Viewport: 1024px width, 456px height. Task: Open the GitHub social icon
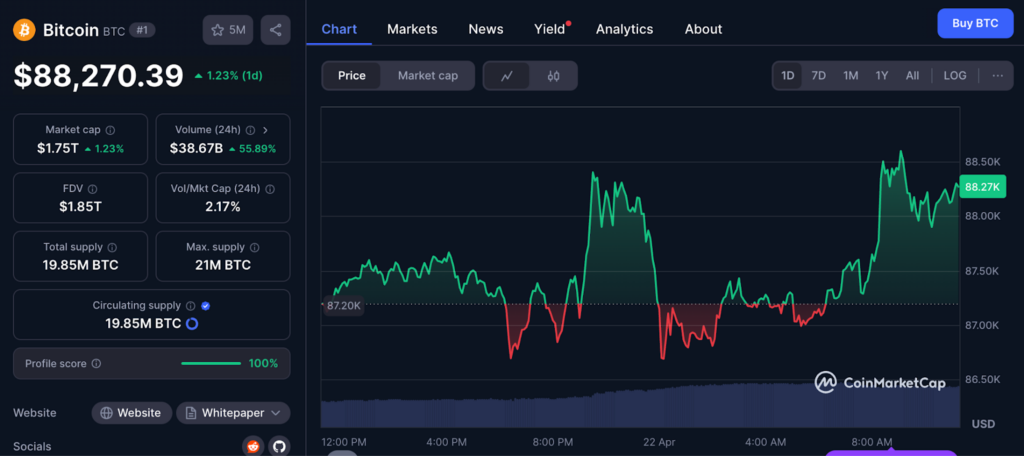click(278, 446)
